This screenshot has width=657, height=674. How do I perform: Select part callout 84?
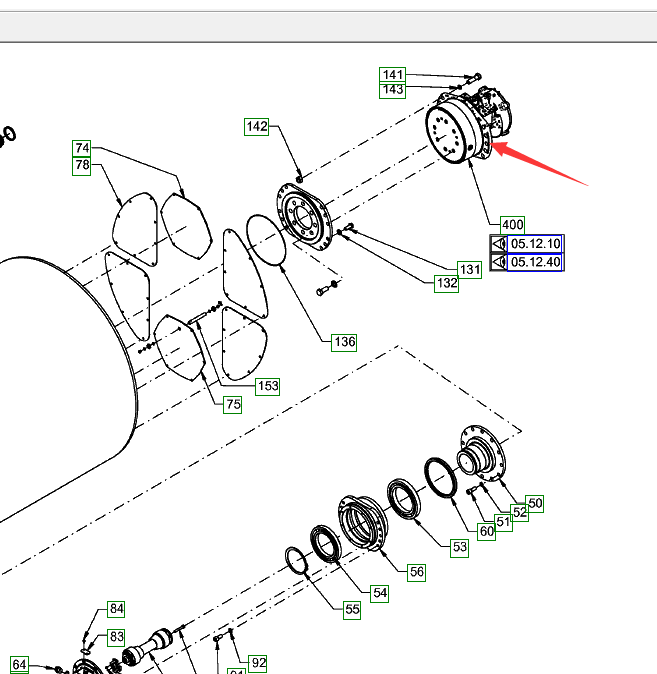[117, 609]
